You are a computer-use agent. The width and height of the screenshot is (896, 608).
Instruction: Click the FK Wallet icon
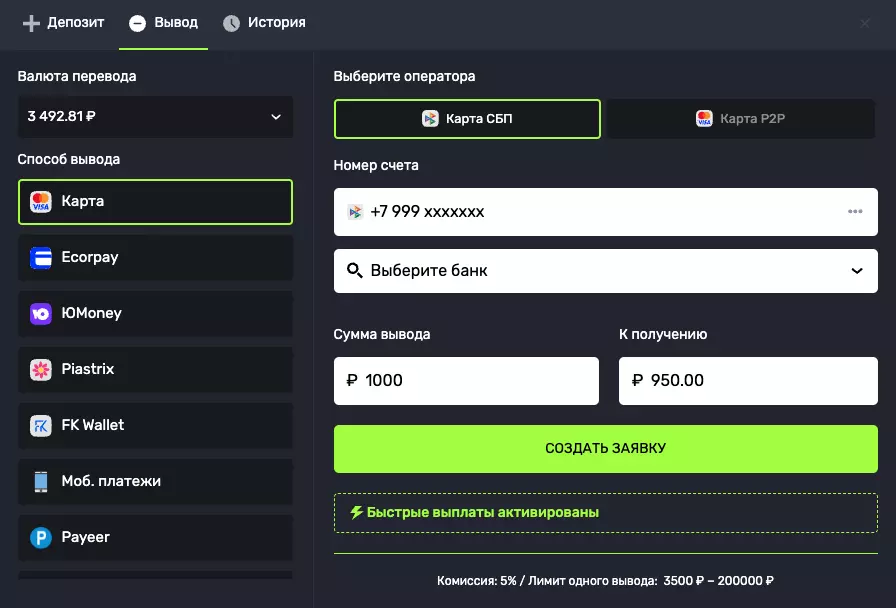pyautogui.click(x=40, y=425)
